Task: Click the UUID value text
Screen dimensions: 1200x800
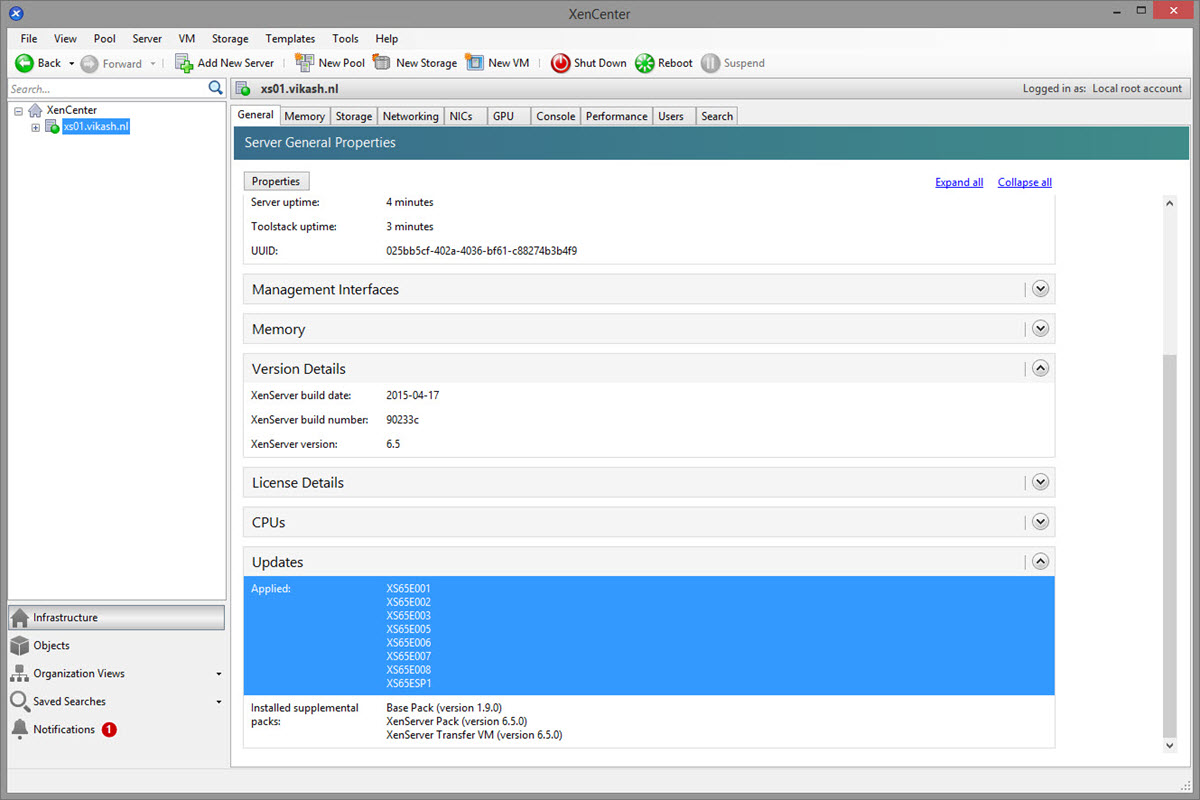Action: pyautogui.click(x=481, y=250)
